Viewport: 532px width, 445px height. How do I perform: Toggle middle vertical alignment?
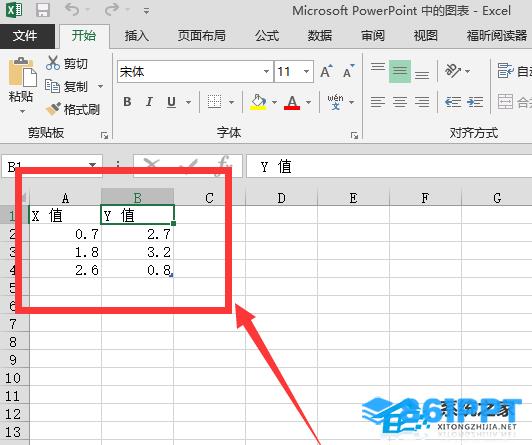[x=400, y=72]
